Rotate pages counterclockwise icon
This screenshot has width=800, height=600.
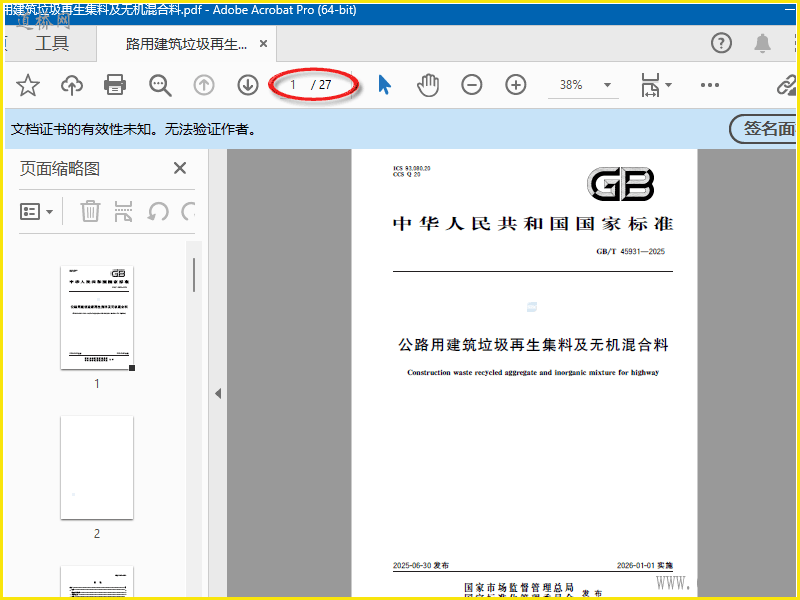click(x=158, y=211)
